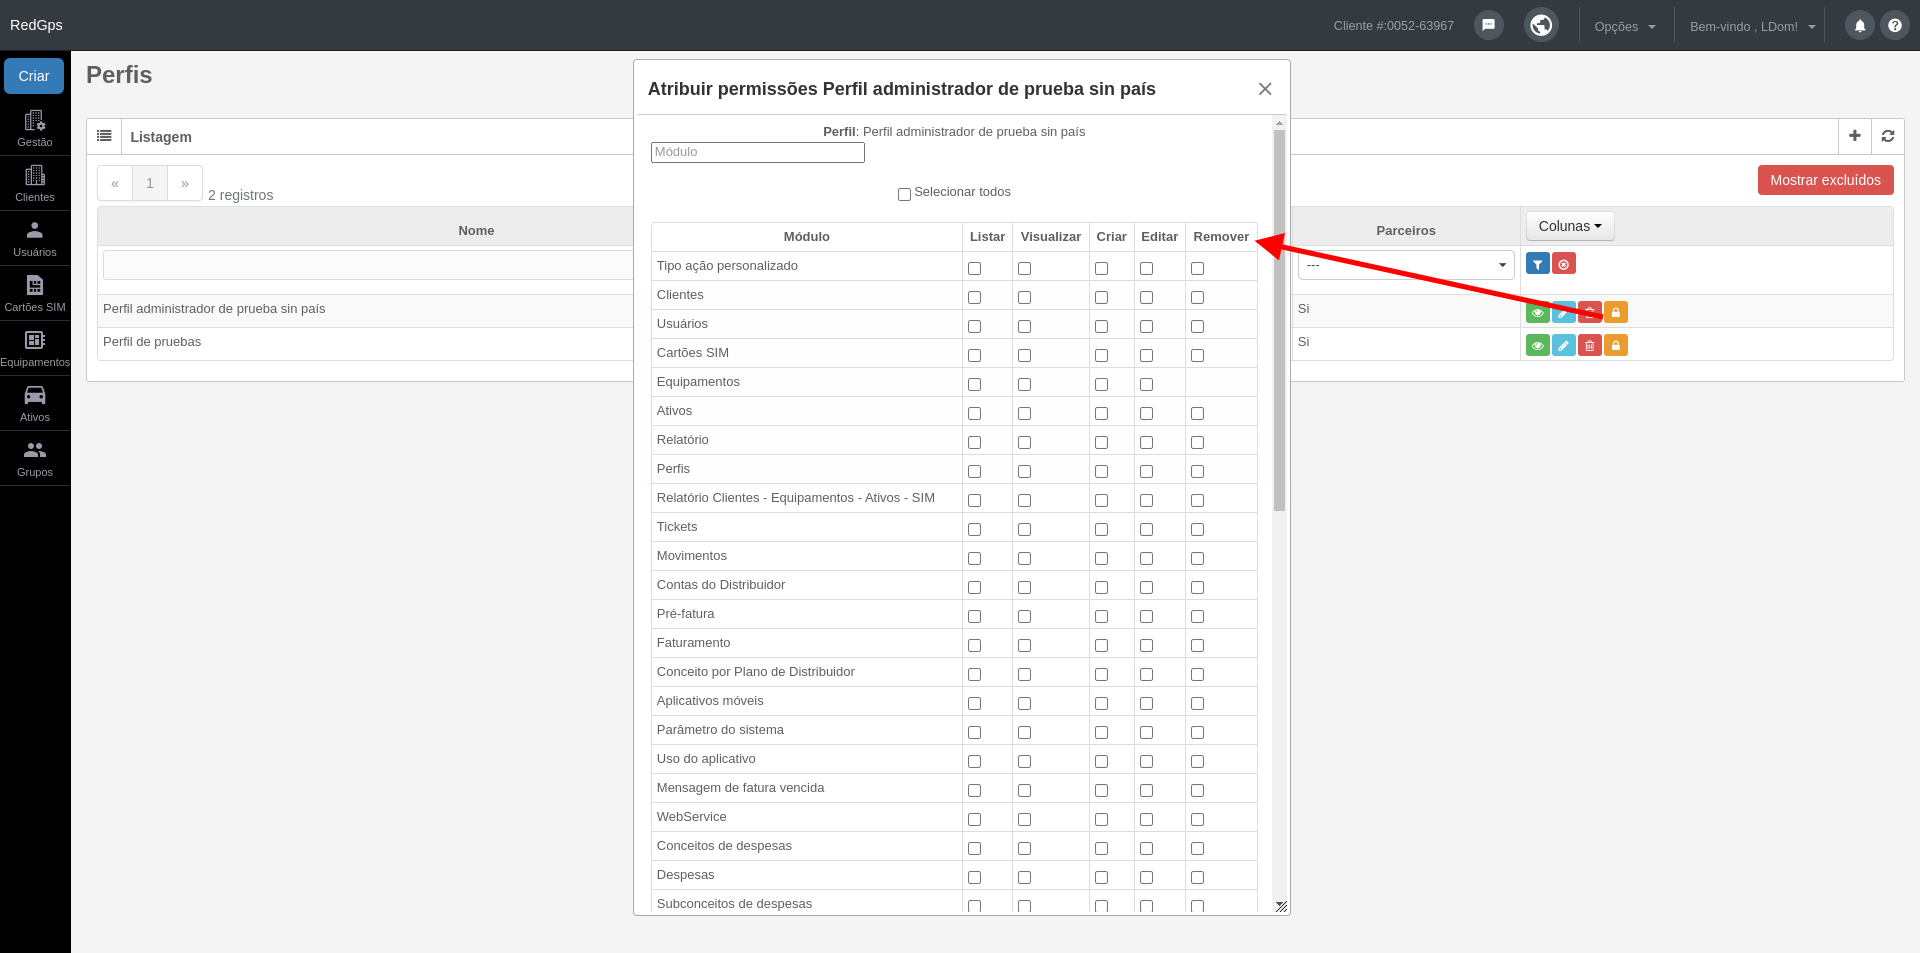Open the Bem-vindo LDom user menu
The width and height of the screenshot is (1920, 953).
(1752, 26)
